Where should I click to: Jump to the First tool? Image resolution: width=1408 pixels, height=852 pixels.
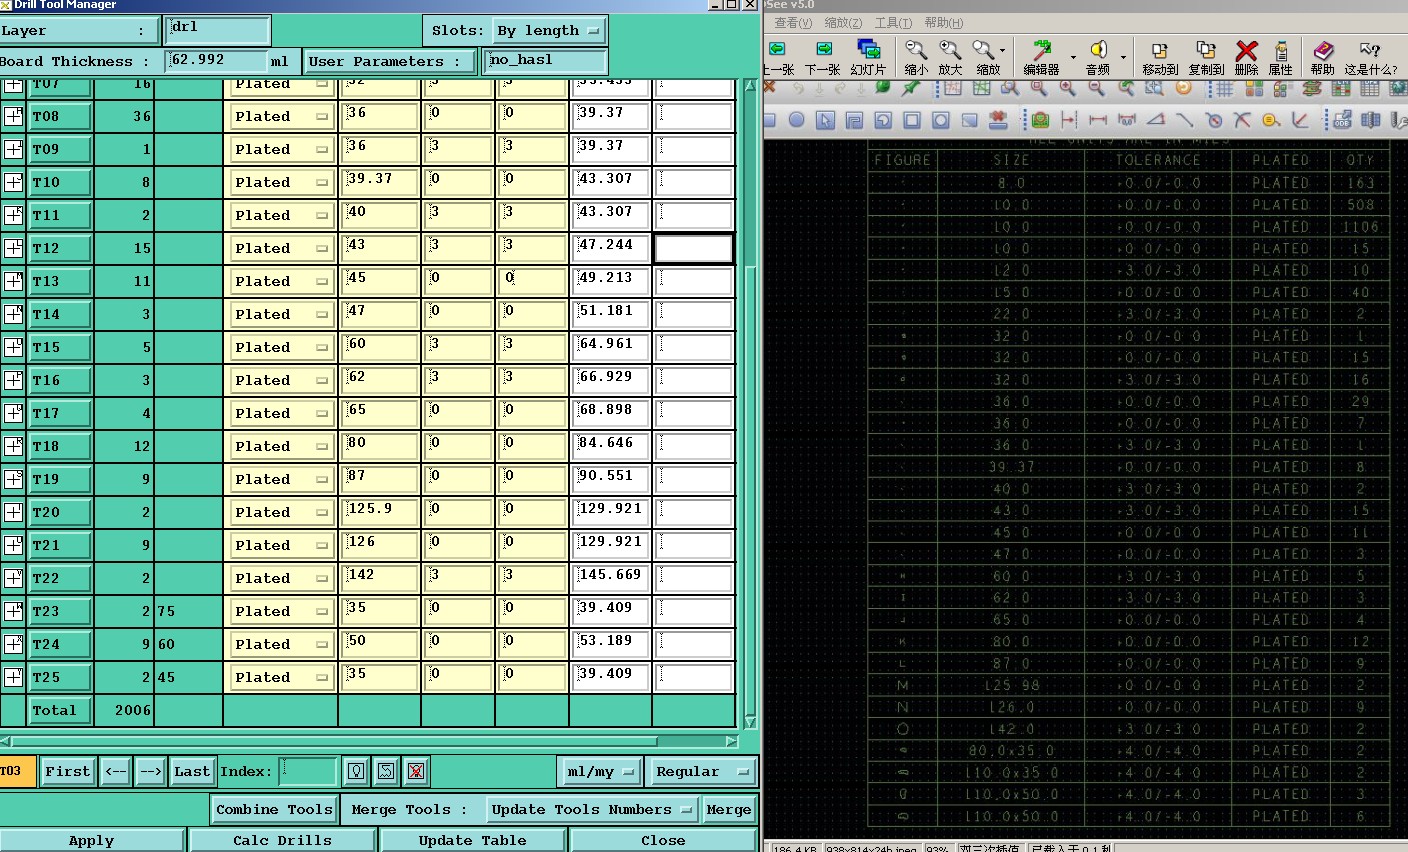point(68,771)
